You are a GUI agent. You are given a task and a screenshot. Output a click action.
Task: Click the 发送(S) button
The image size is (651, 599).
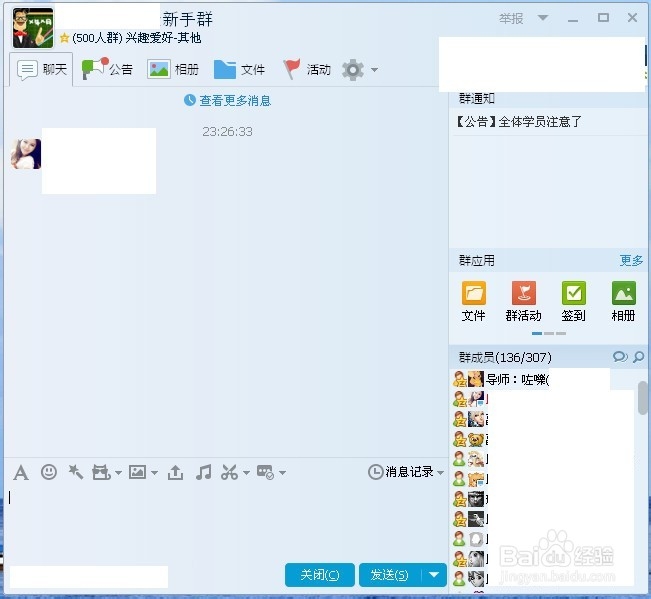390,575
